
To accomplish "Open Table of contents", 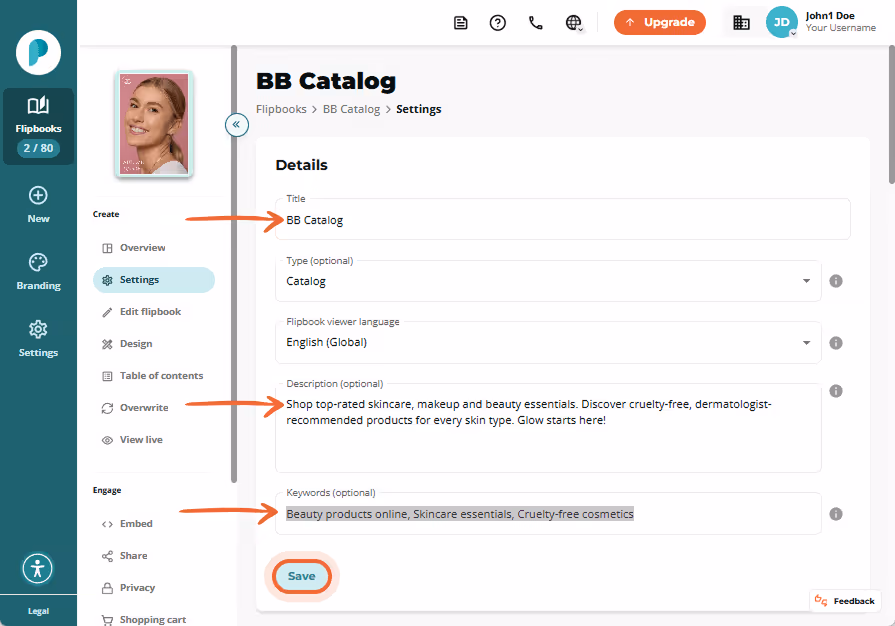I will pyautogui.click(x=154, y=375).
